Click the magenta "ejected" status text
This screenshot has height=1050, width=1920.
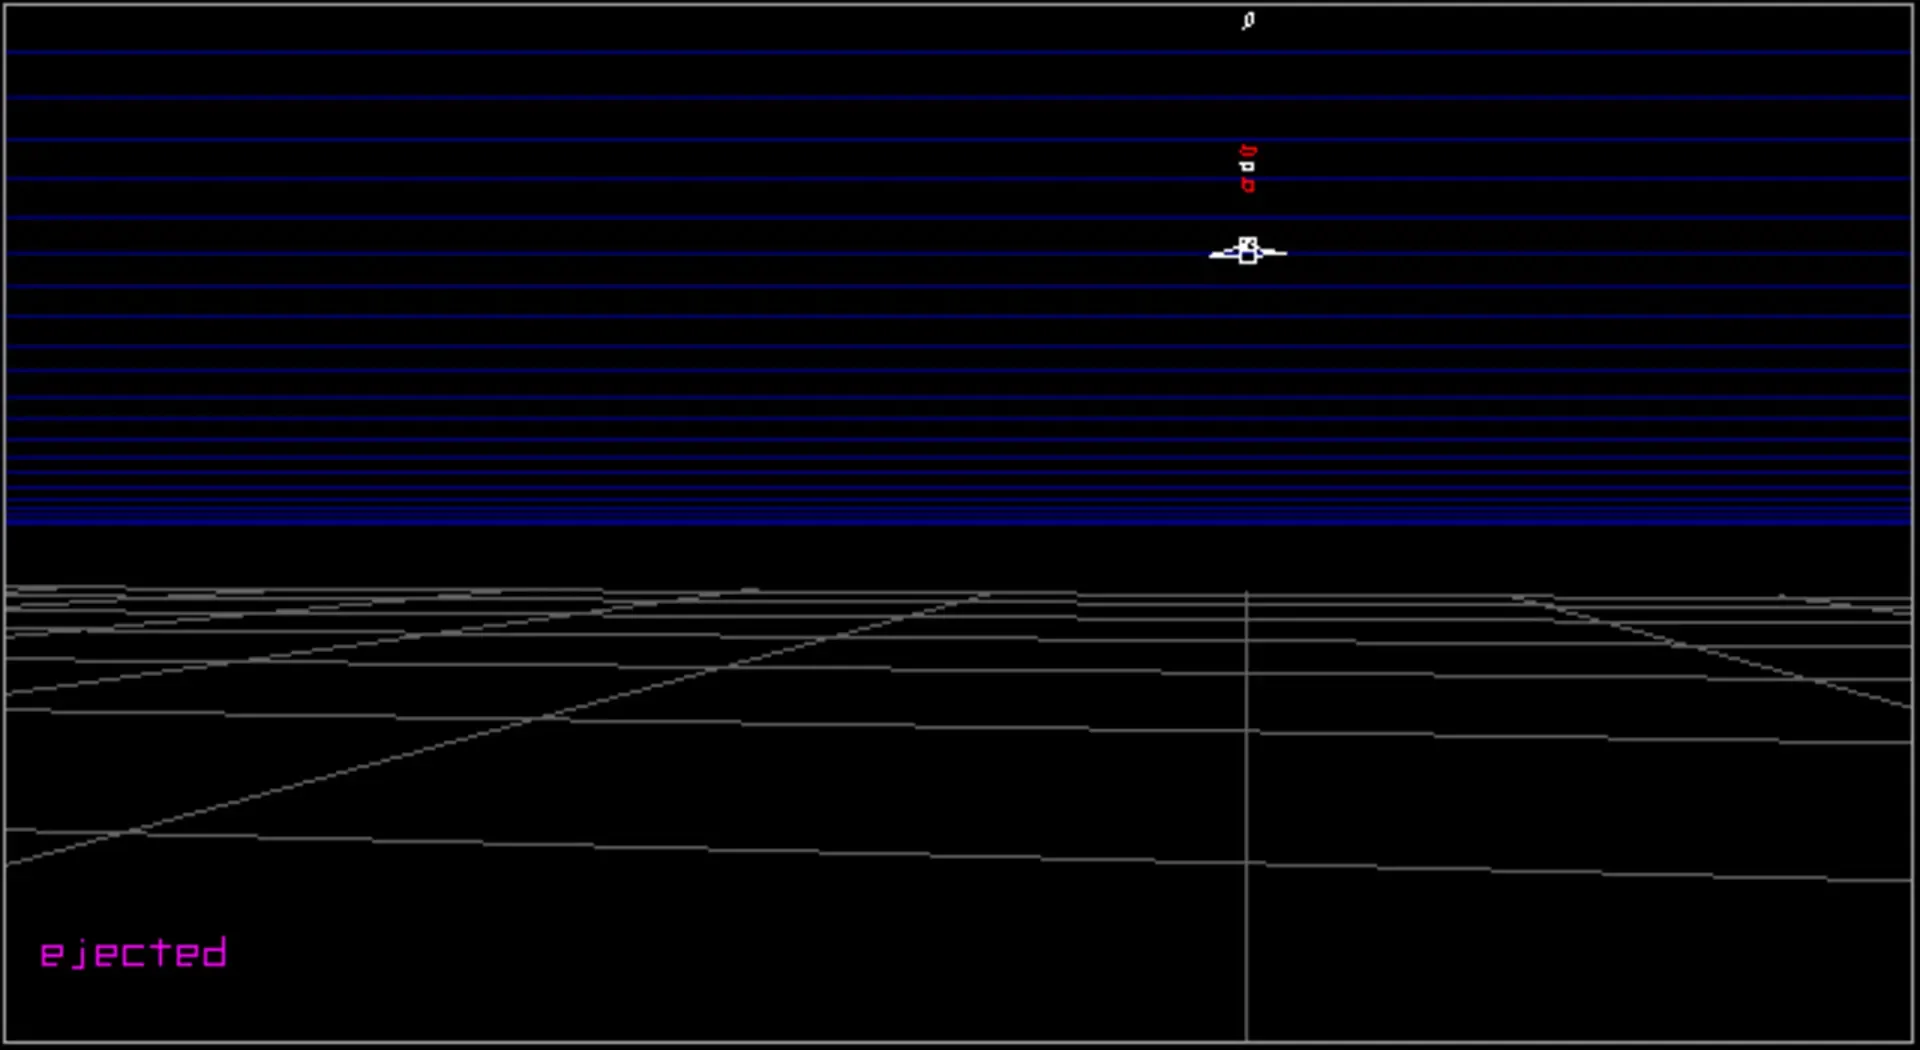point(133,953)
